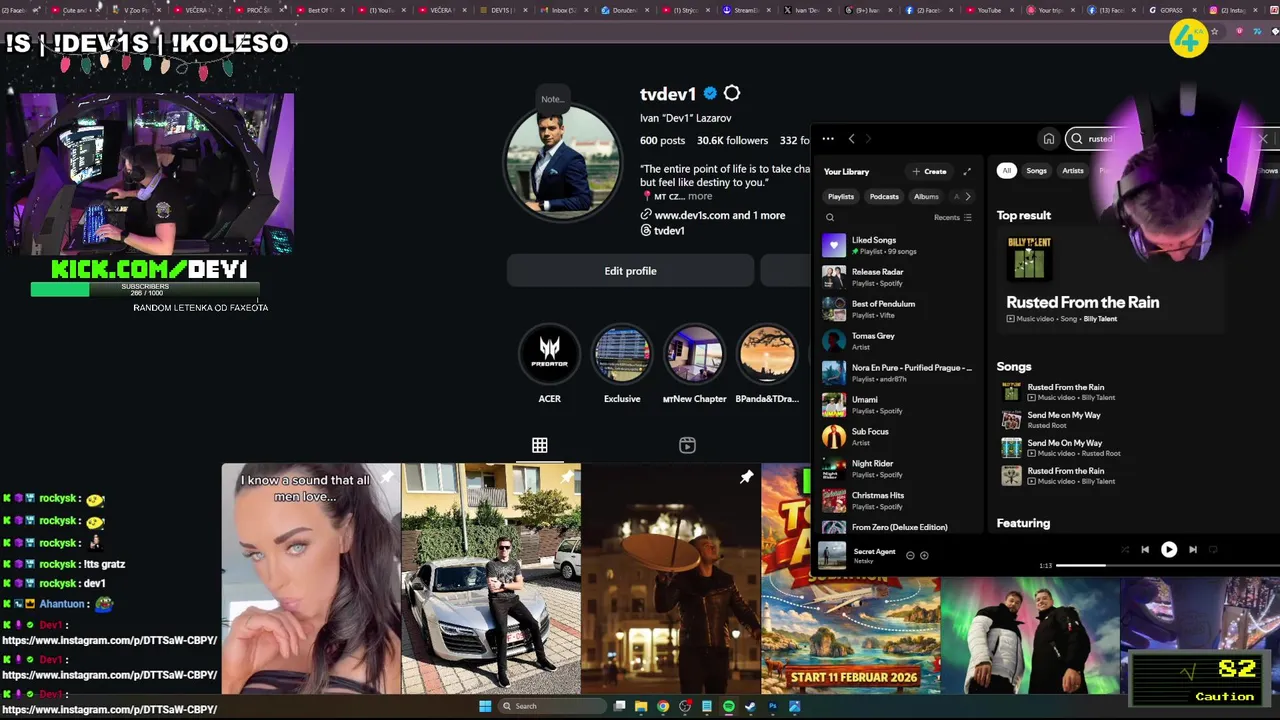Open Recents sort dropdown
Image resolution: width=1280 pixels, height=720 pixels.
953,217
